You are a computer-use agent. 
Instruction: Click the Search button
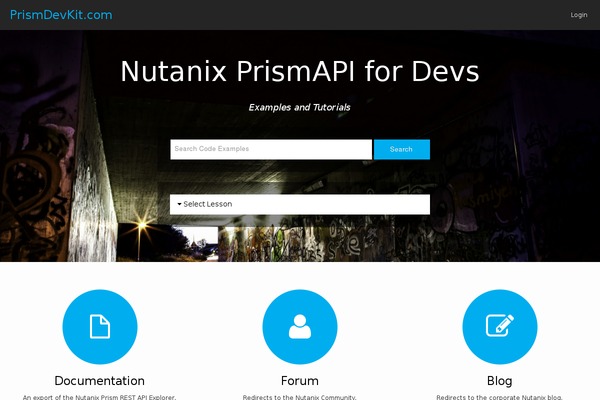pos(401,149)
